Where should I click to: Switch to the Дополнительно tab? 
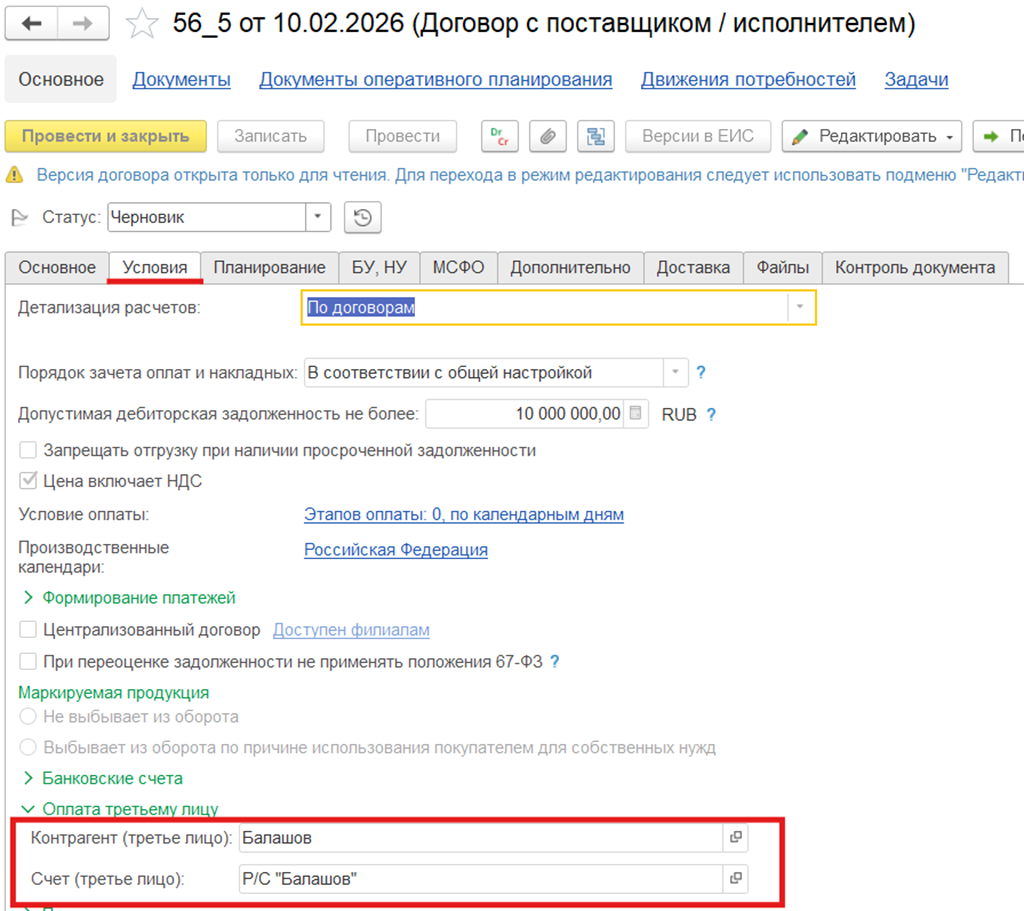click(x=570, y=267)
